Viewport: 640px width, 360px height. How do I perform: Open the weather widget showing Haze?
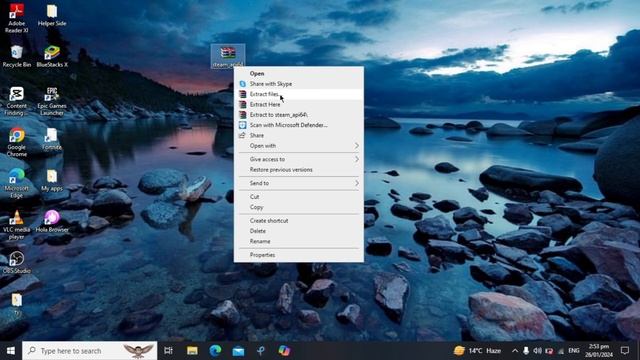click(477, 351)
